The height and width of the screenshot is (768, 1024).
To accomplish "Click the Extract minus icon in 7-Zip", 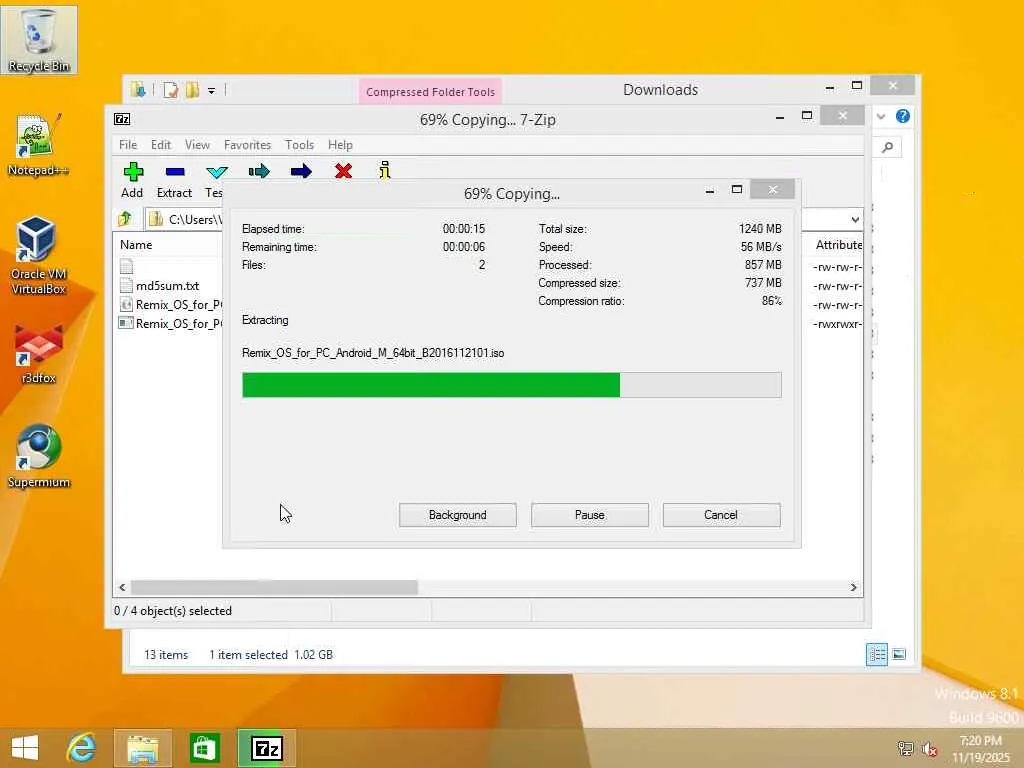I will 174,172.
